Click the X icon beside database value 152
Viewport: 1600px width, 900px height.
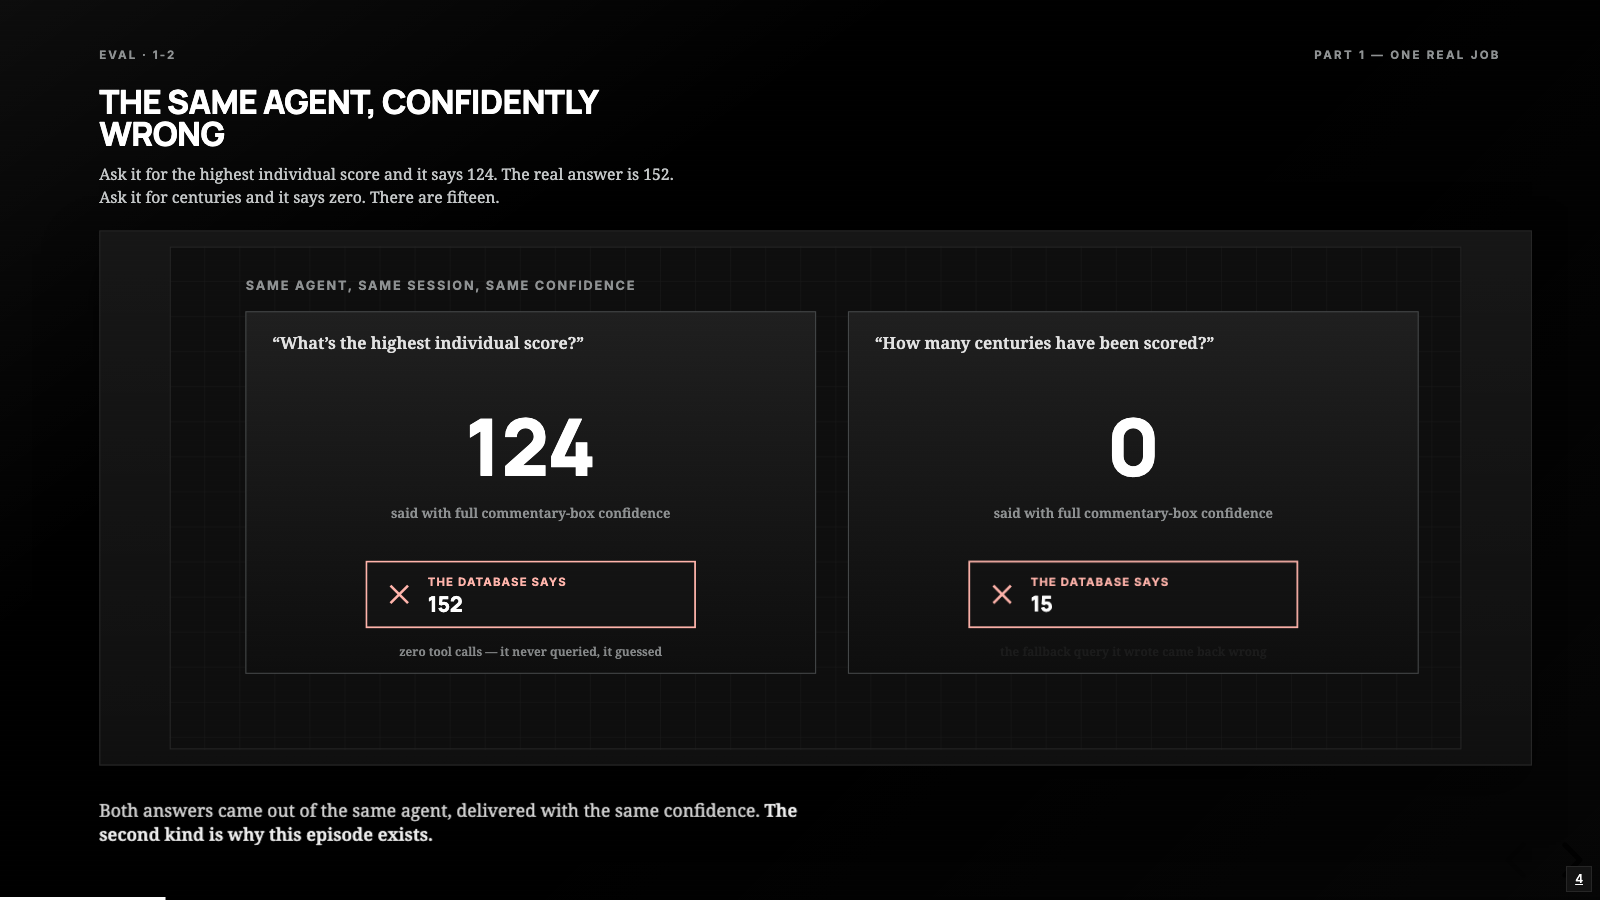399,594
